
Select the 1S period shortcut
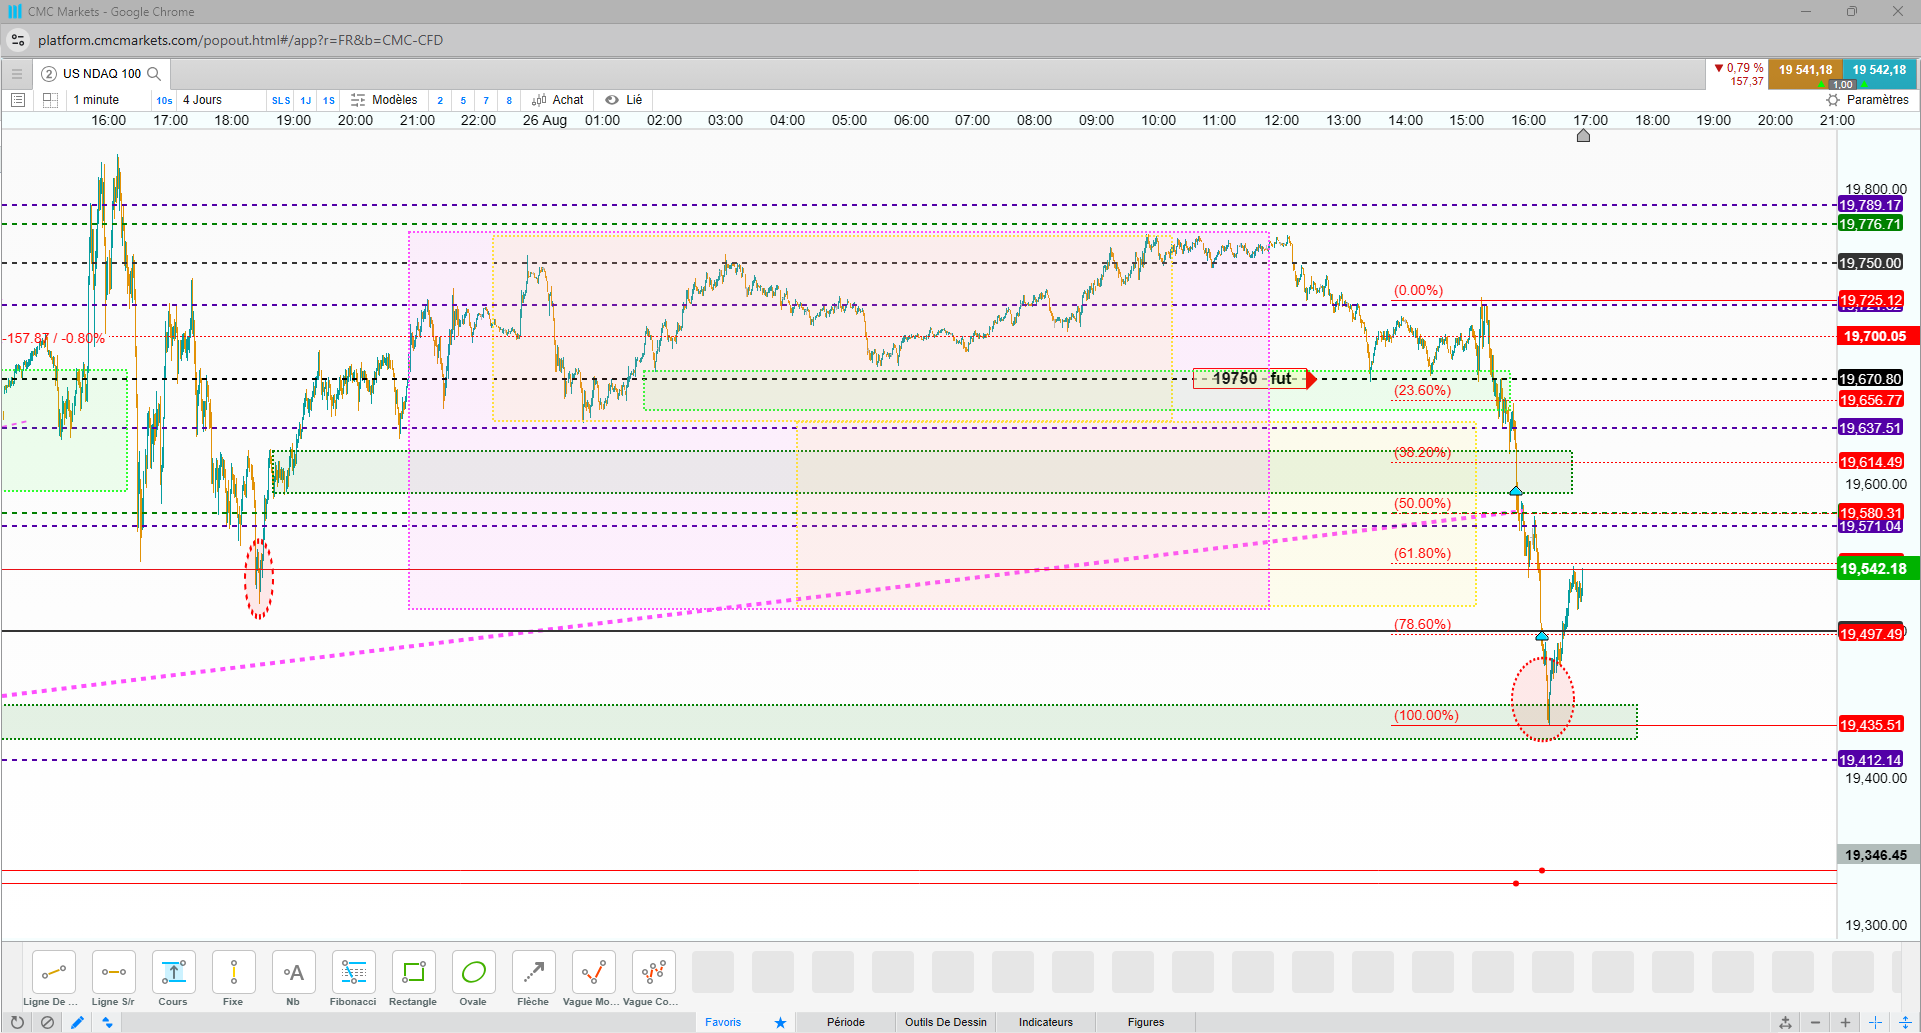[329, 100]
